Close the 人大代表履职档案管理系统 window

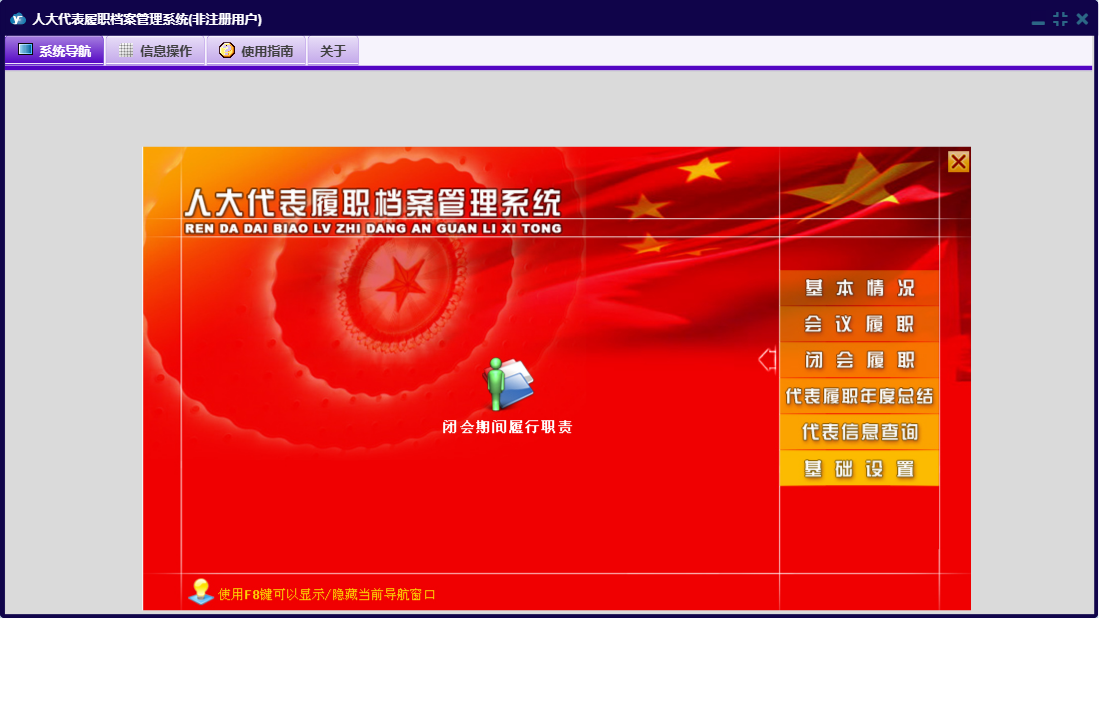point(1082,19)
